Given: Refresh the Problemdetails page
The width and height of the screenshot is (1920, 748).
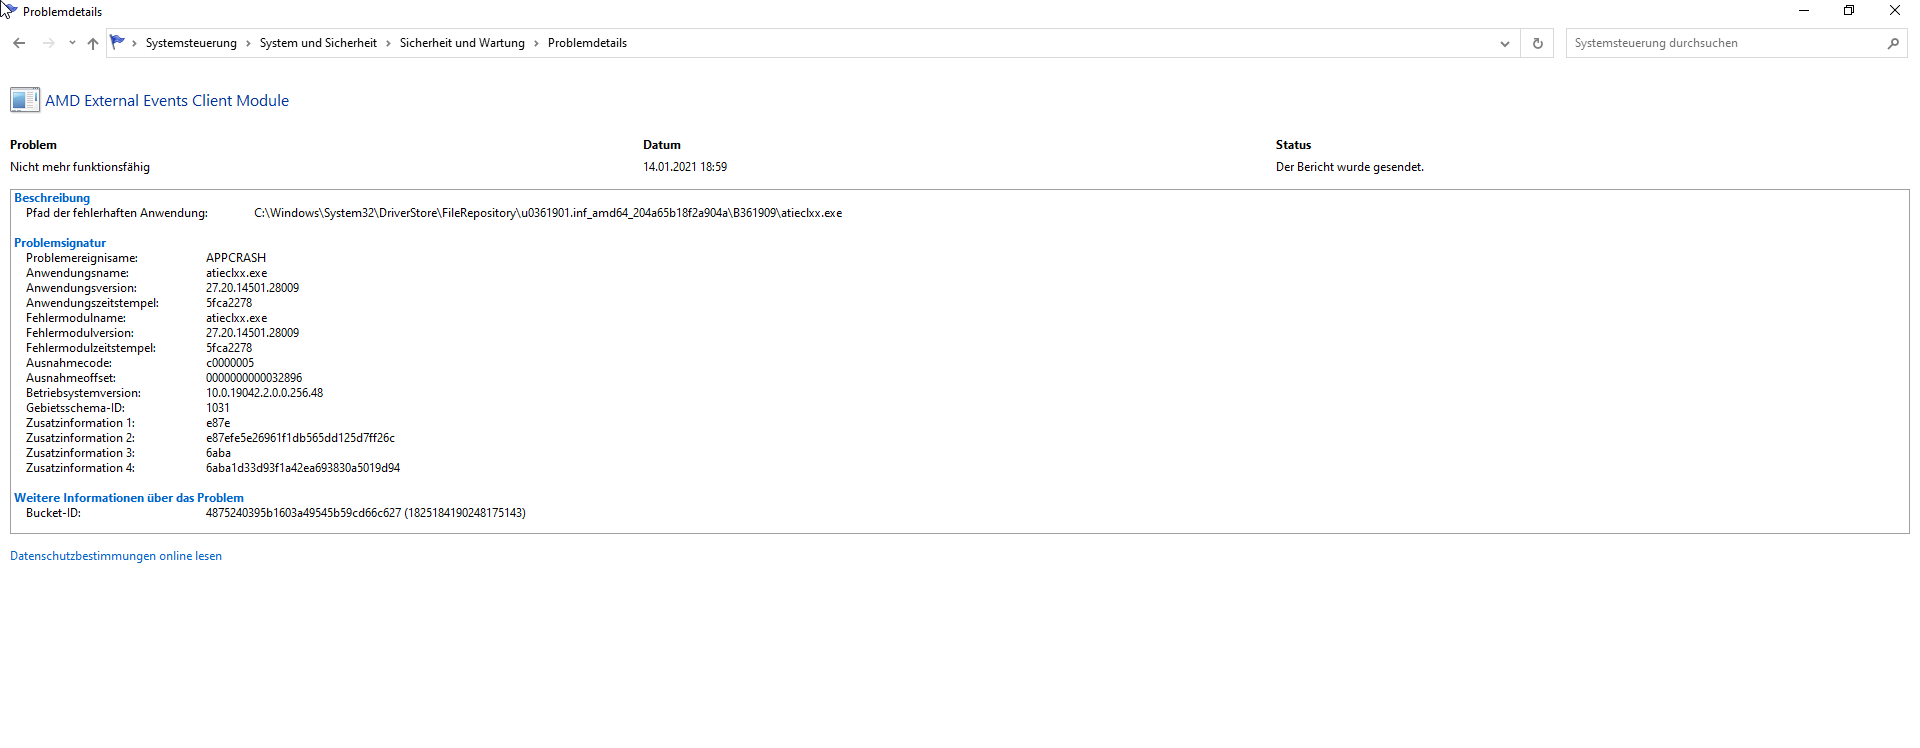Looking at the screenshot, I should [1537, 43].
